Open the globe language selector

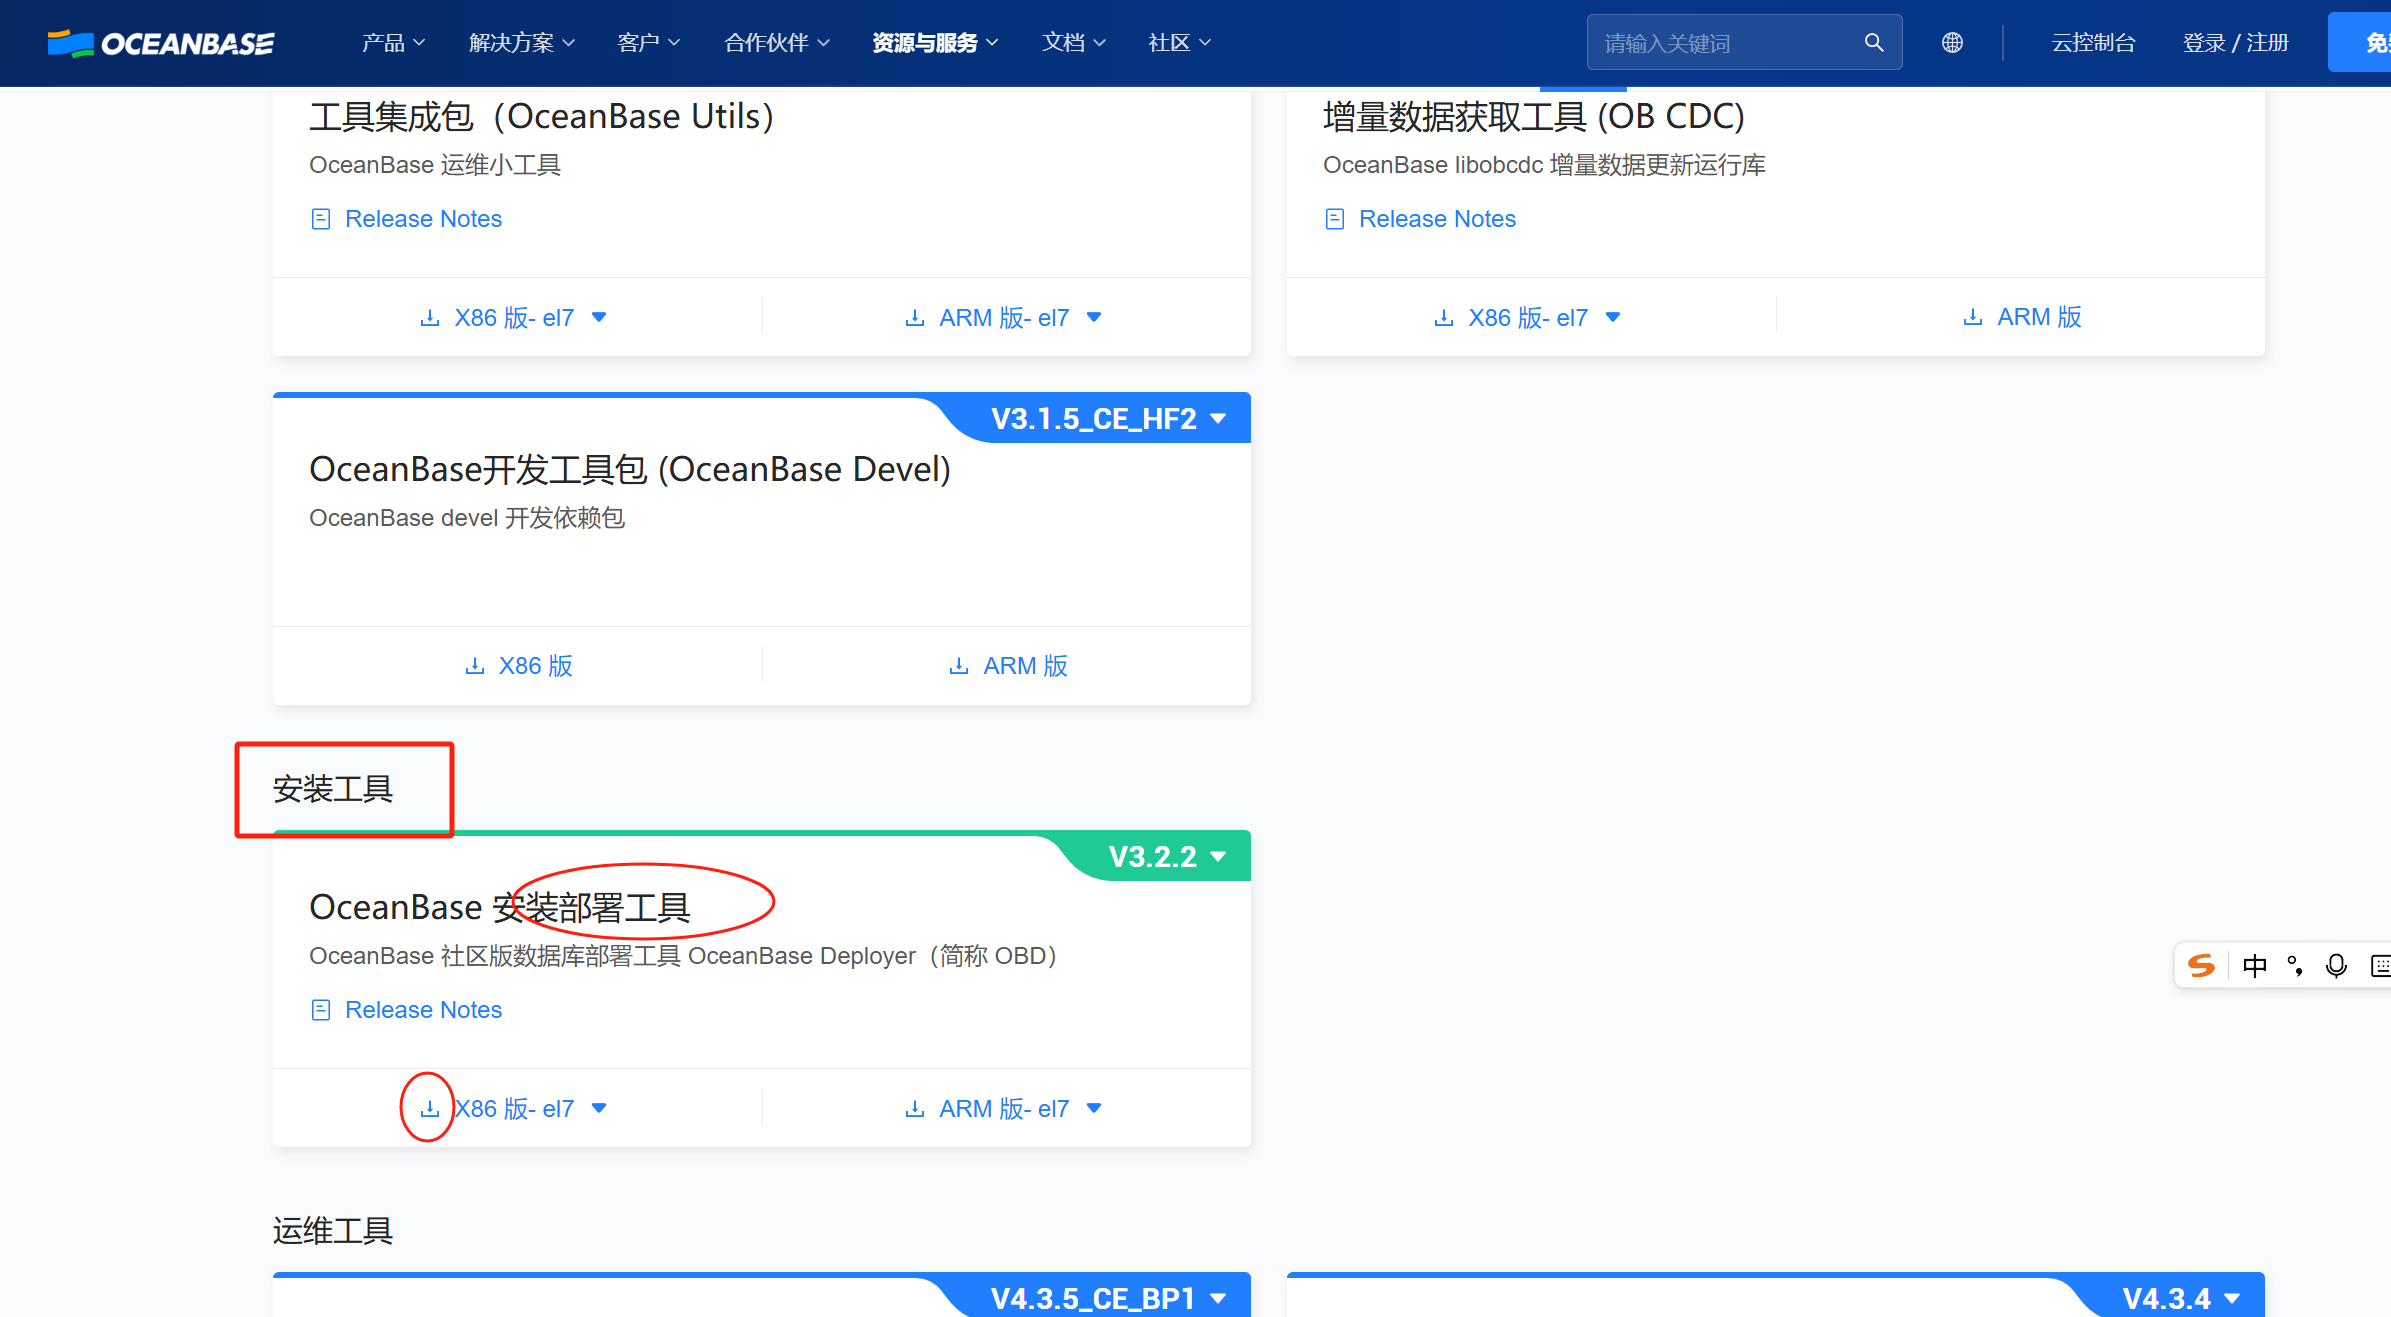point(1952,43)
